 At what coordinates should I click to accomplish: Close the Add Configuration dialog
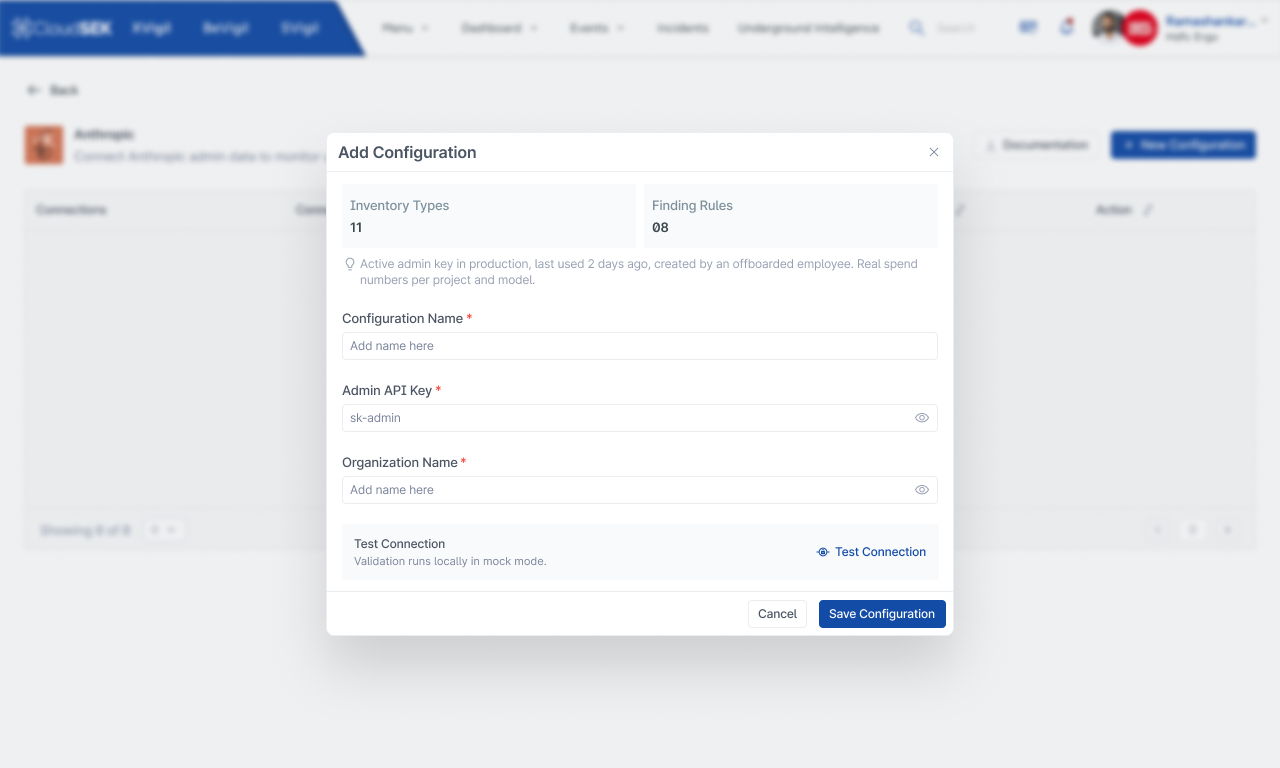tap(934, 152)
